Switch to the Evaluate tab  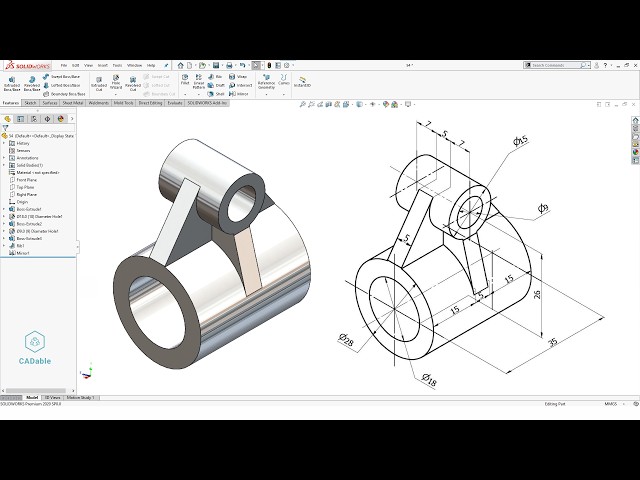pos(175,103)
